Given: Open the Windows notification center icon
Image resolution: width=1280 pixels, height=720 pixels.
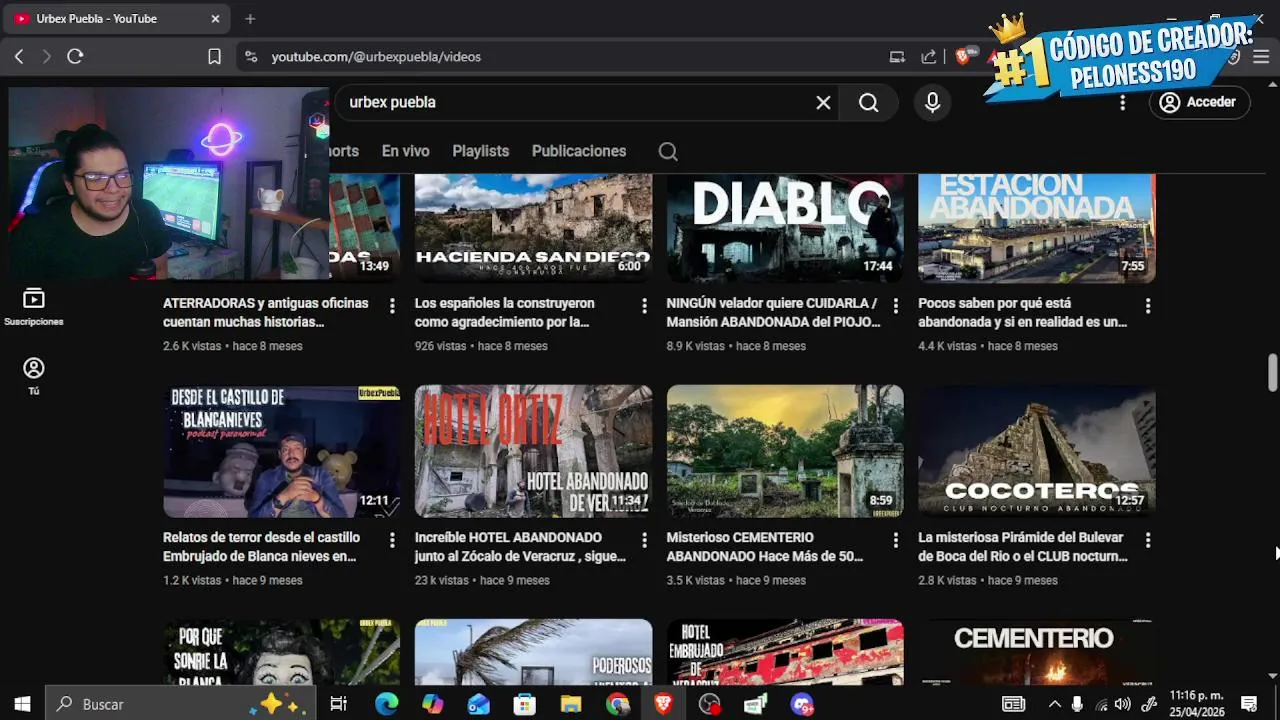Looking at the screenshot, I should coord(1249,704).
